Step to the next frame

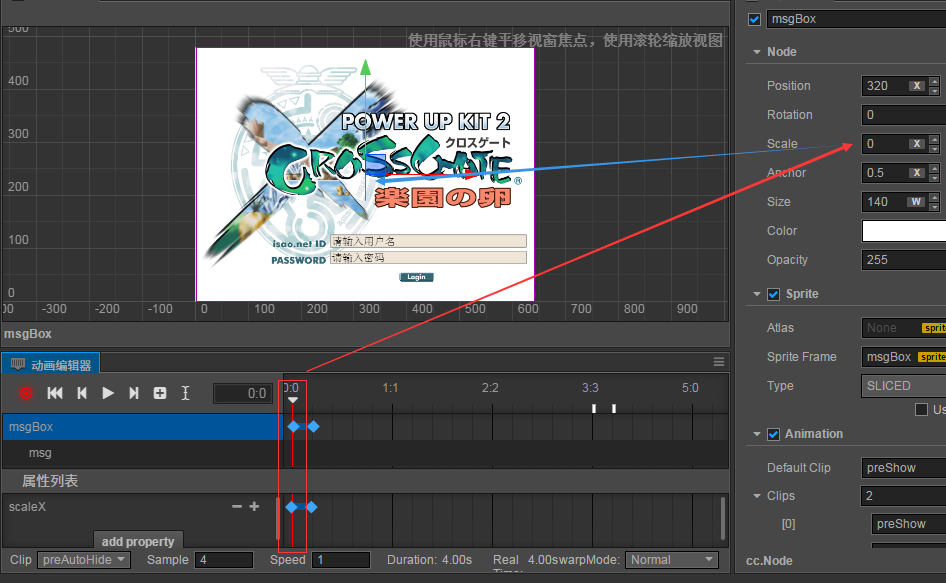click(x=134, y=393)
